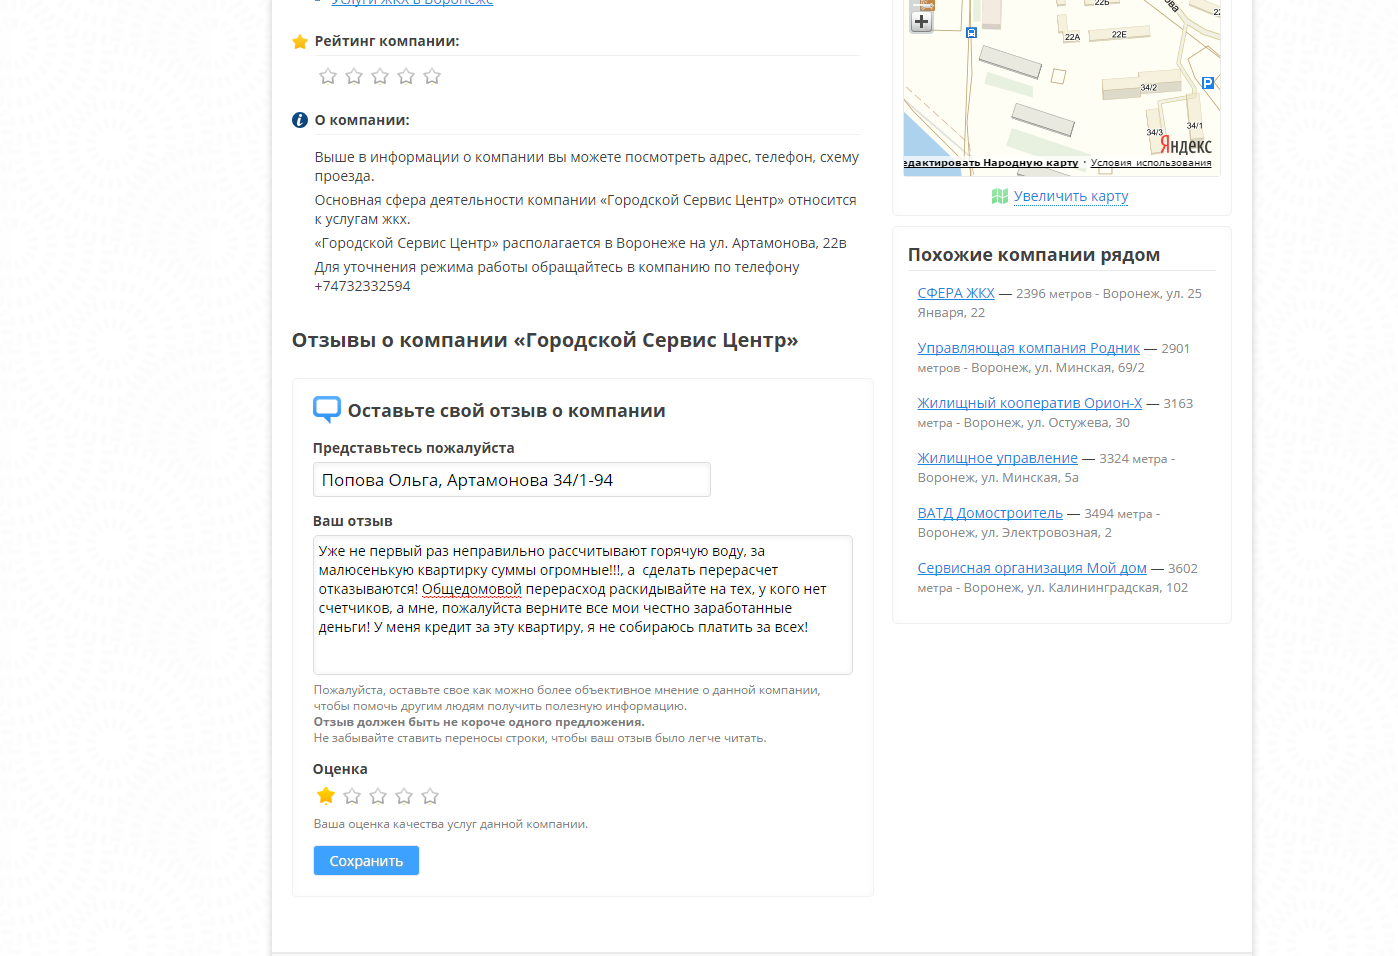This screenshot has width=1398, height=956.
Task: Click the parking icon on the map
Action: [x=1207, y=83]
